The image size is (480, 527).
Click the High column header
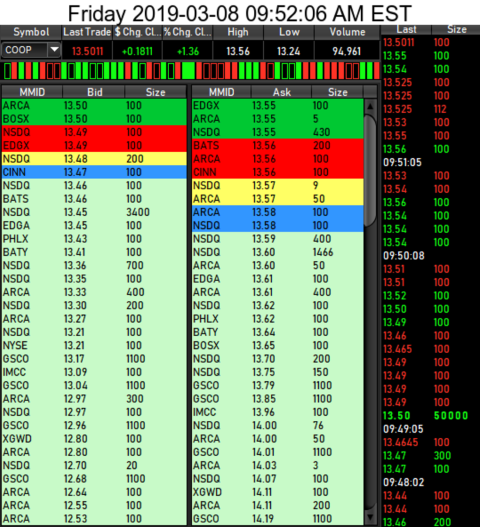(x=238, y=32)
